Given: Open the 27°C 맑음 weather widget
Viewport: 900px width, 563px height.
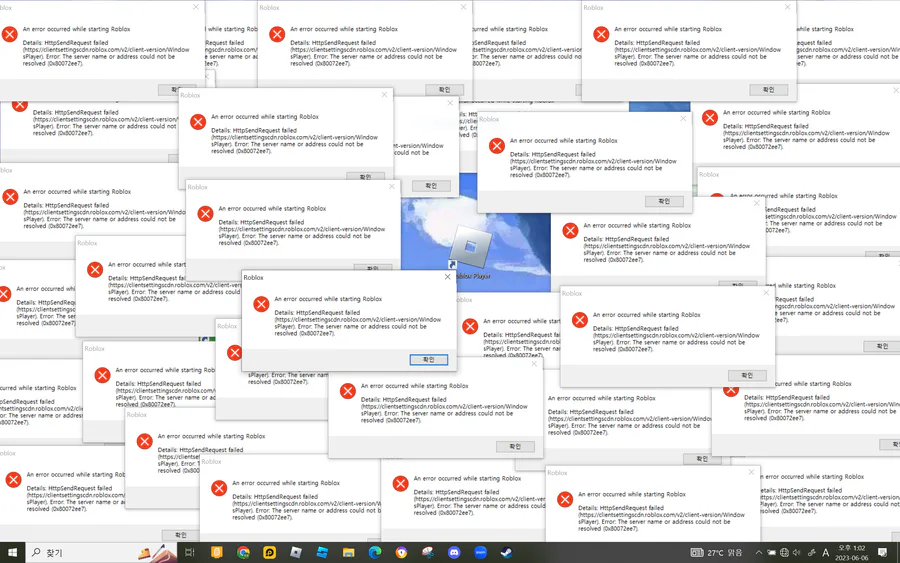Looking at the screenshot, I should point(716,553).
